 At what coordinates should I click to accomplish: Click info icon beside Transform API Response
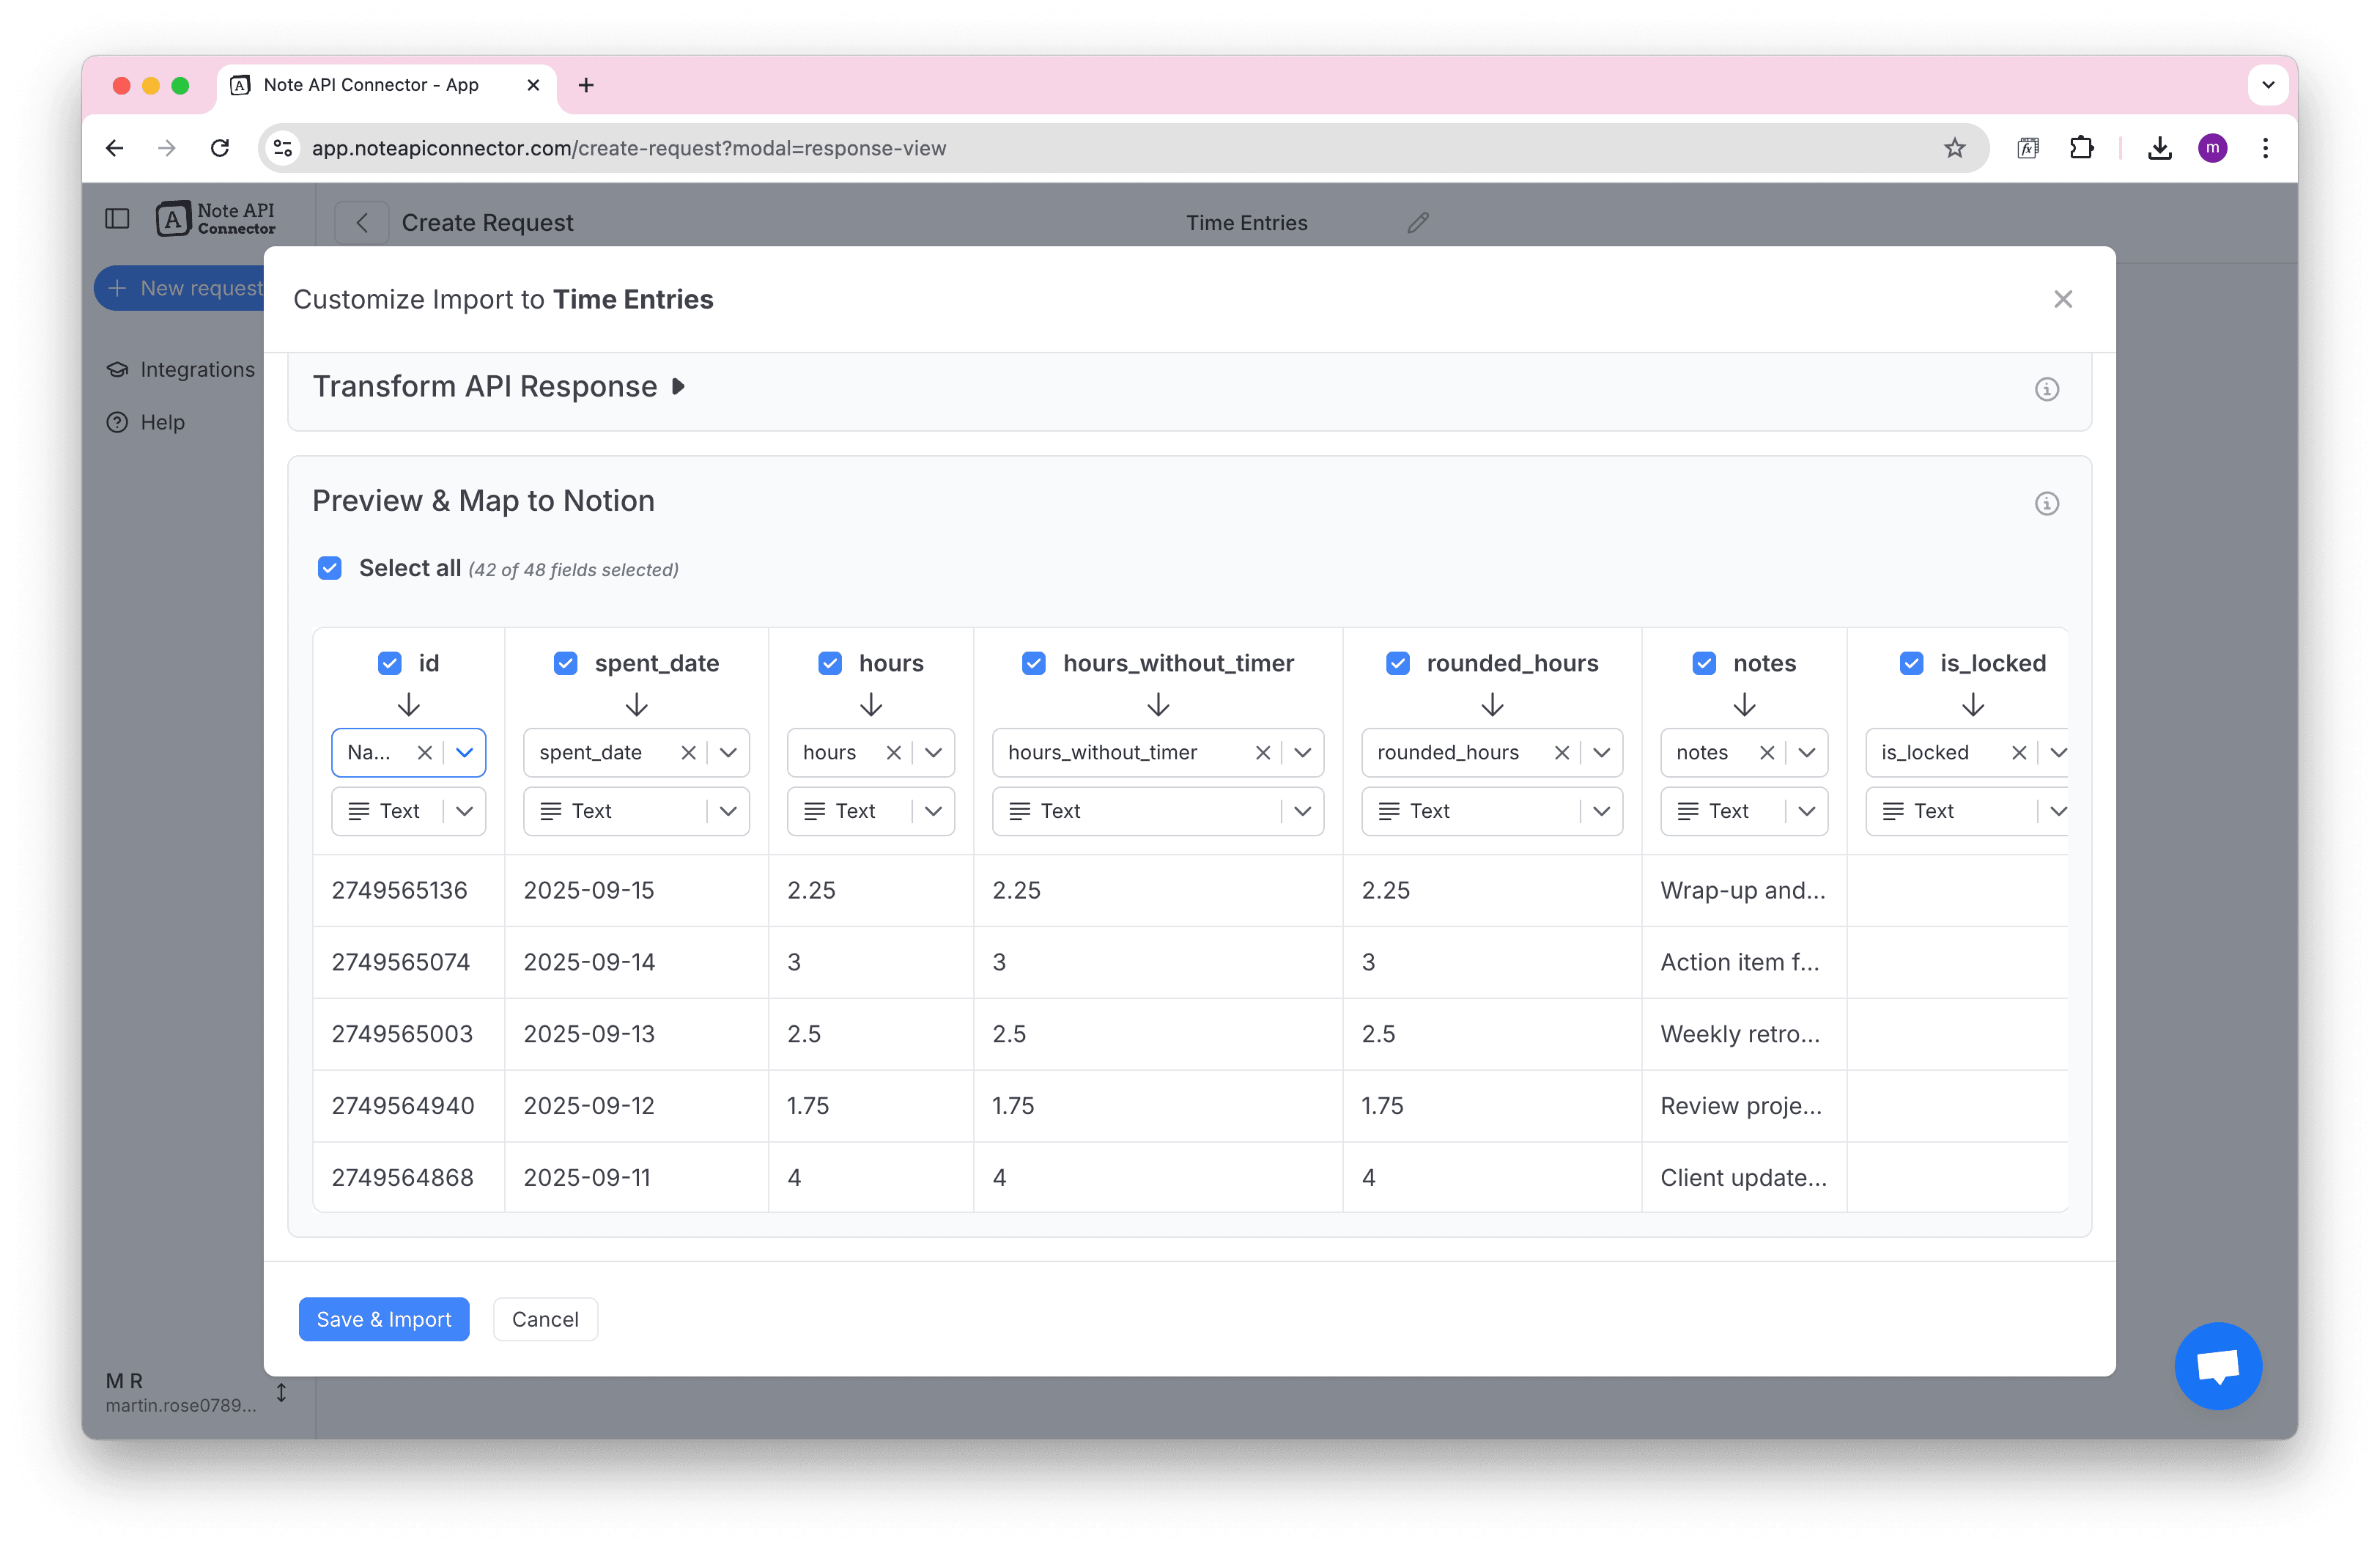2046,389
